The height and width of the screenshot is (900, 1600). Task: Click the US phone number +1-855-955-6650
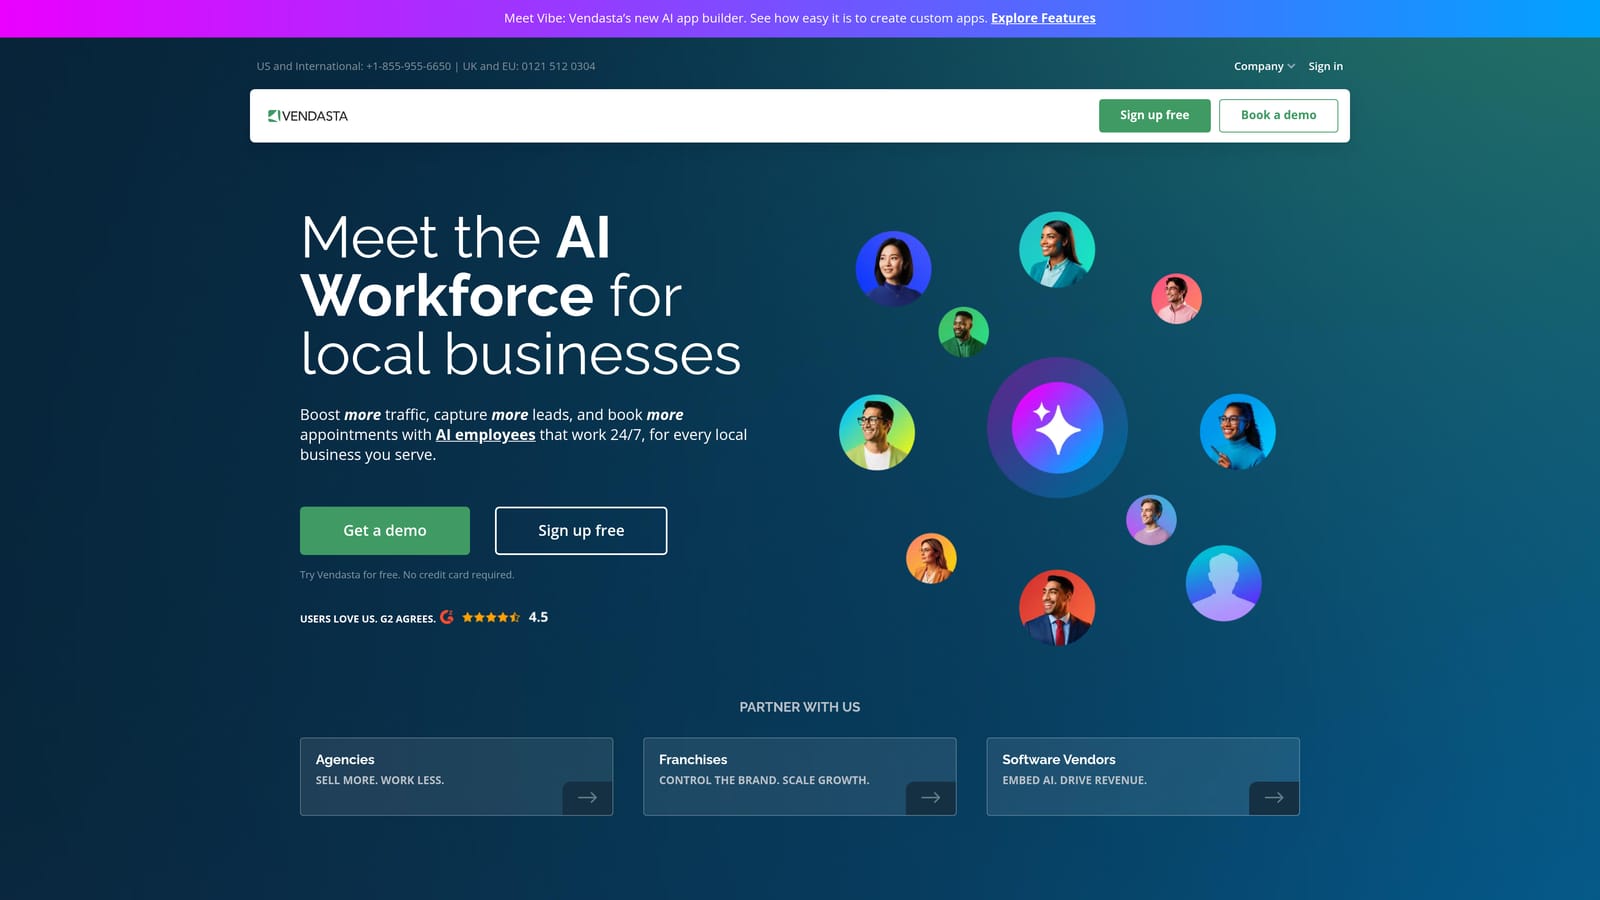click(x=408, y=66)
